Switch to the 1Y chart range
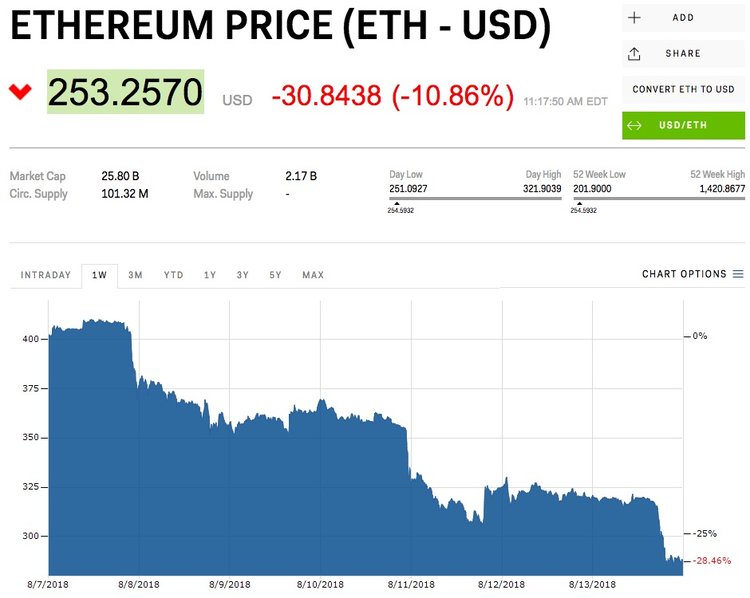Image resolution: width=750 pixels, height=598 pixels. point(210,275)
